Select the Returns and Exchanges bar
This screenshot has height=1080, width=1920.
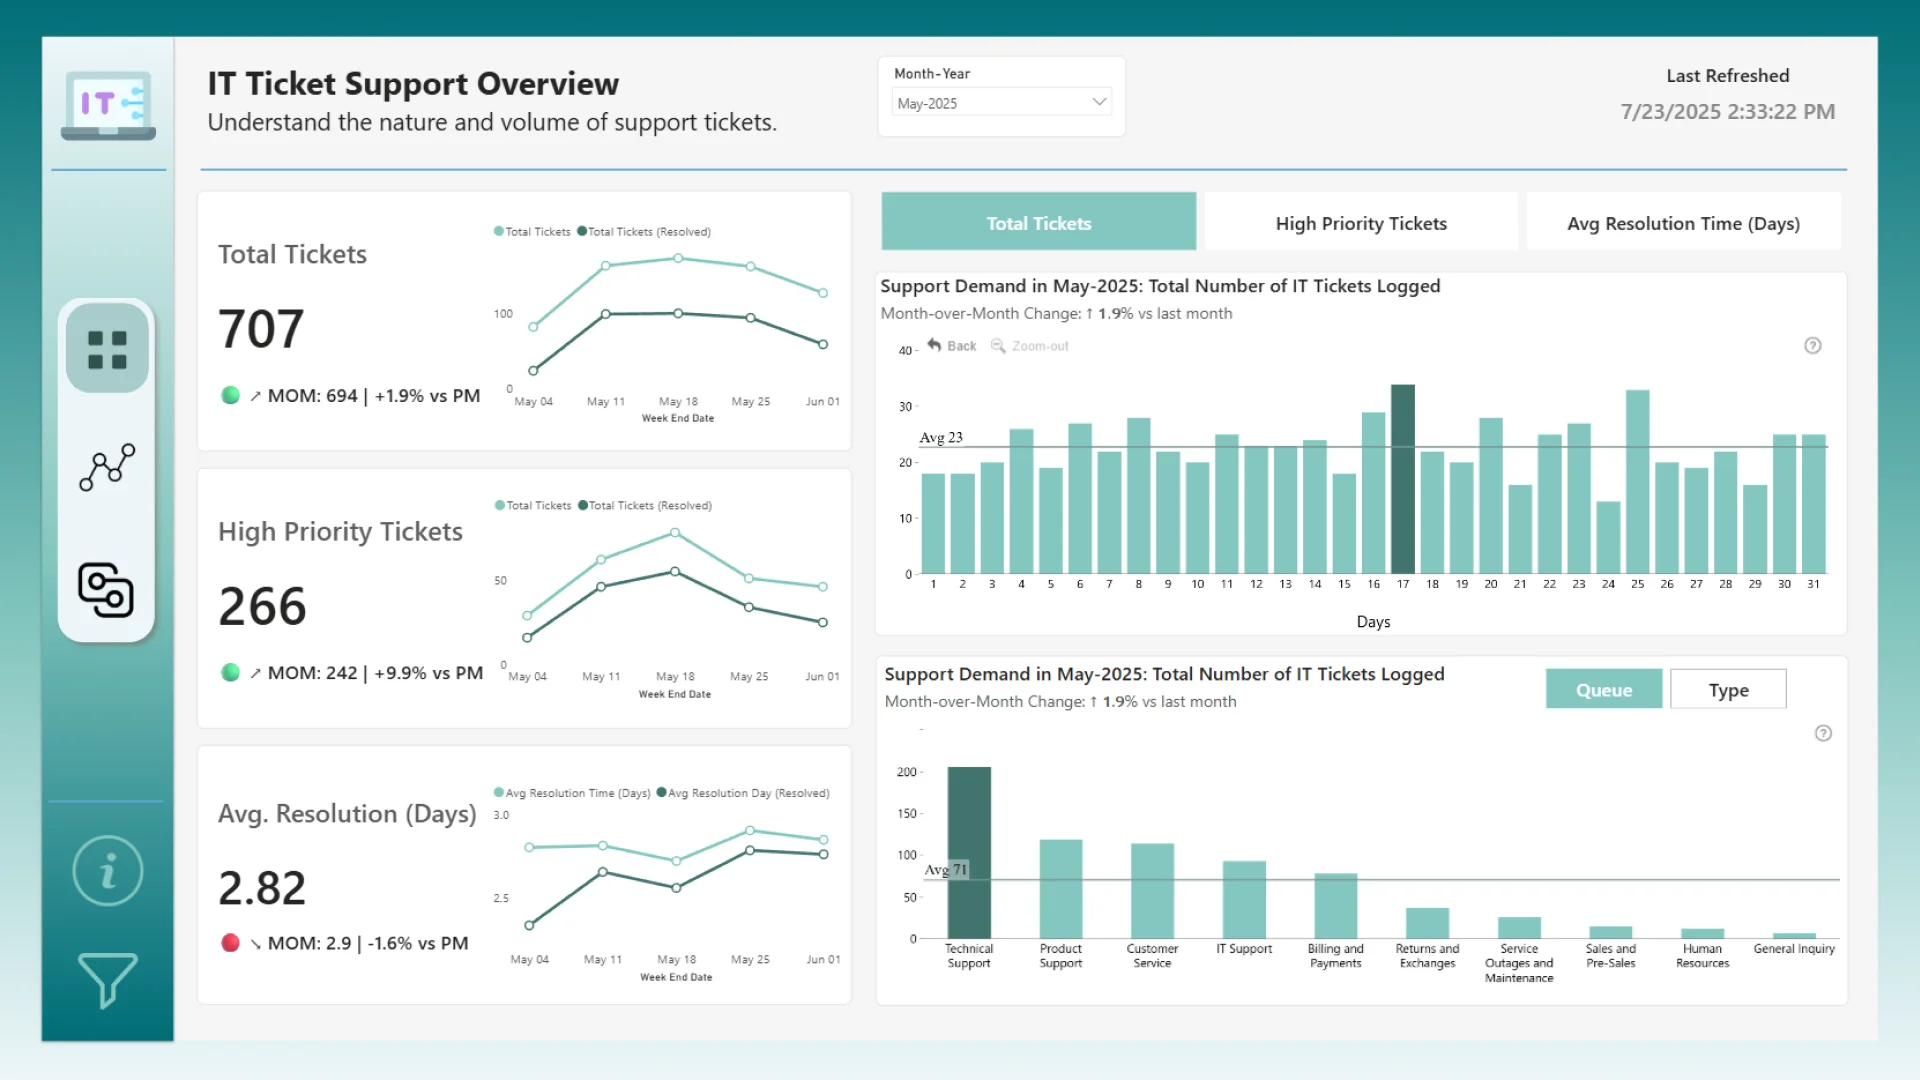1427,923
